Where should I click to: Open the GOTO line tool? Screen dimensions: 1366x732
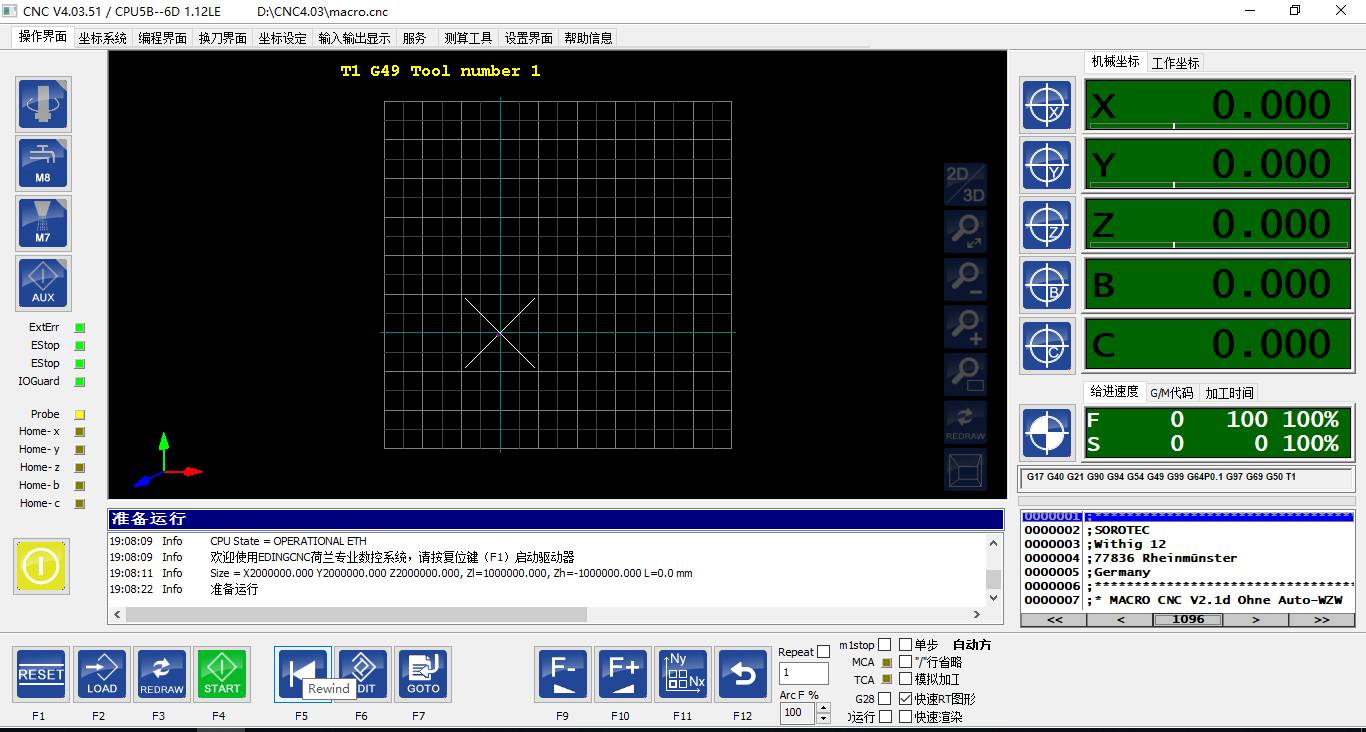(423, 674)
